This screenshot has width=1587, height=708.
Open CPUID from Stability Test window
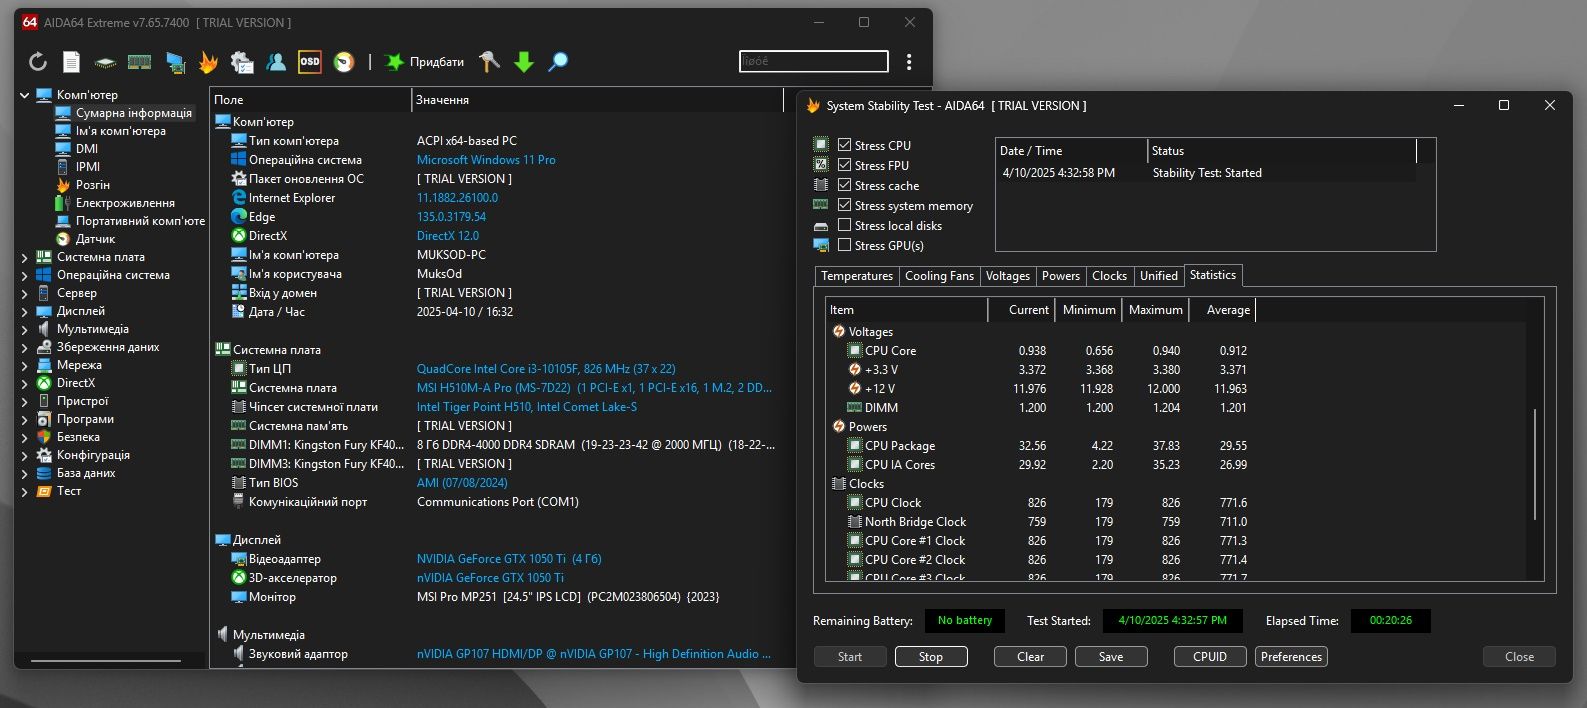click(1210, 657)
